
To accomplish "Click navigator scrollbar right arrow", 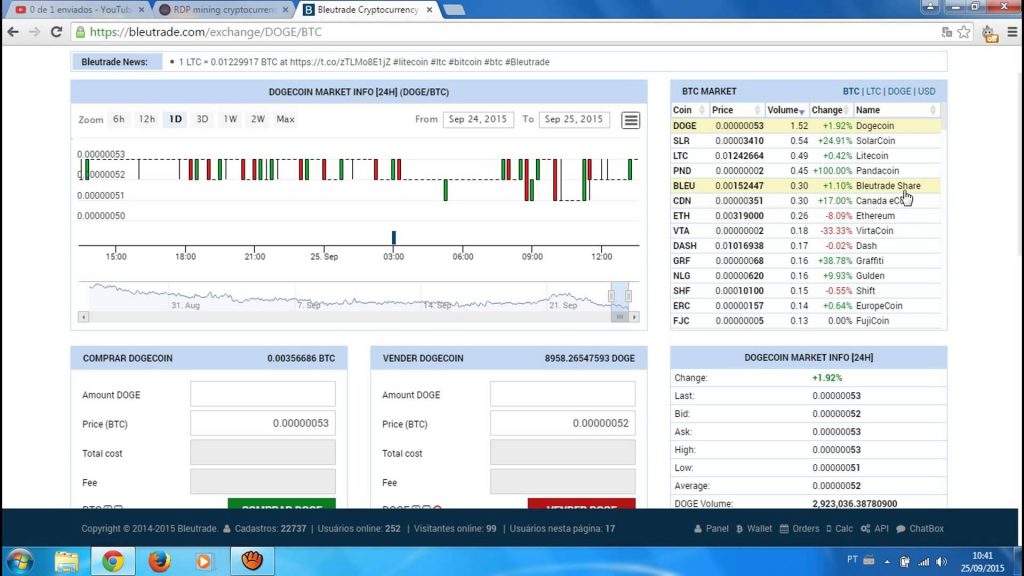I will pyautogui.click(x=634, y=317).
